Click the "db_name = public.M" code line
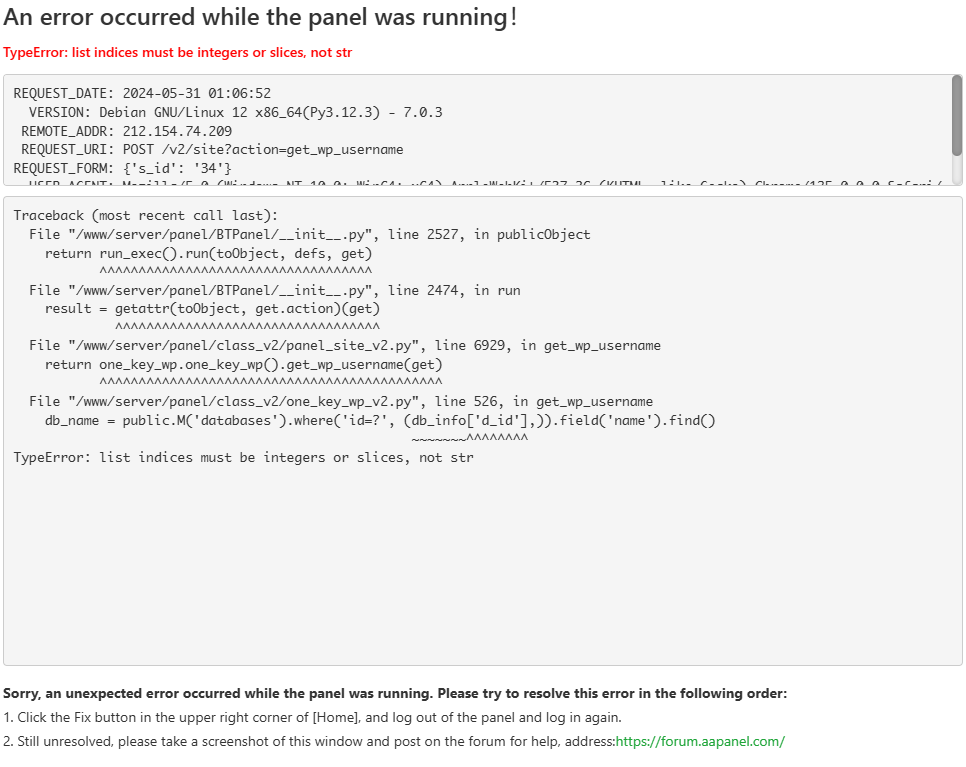 pyautogui.click(x=380, y=420)
